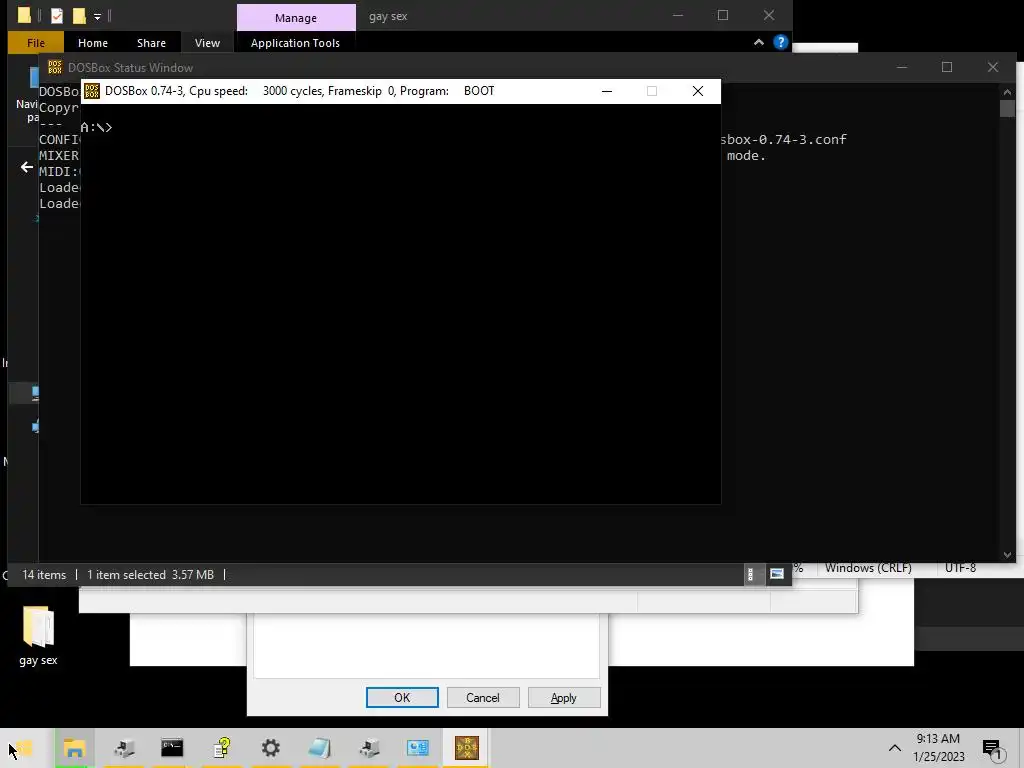Close the DOSBox Status Window
Screen dimensions: 1024x768
point(993,67)
